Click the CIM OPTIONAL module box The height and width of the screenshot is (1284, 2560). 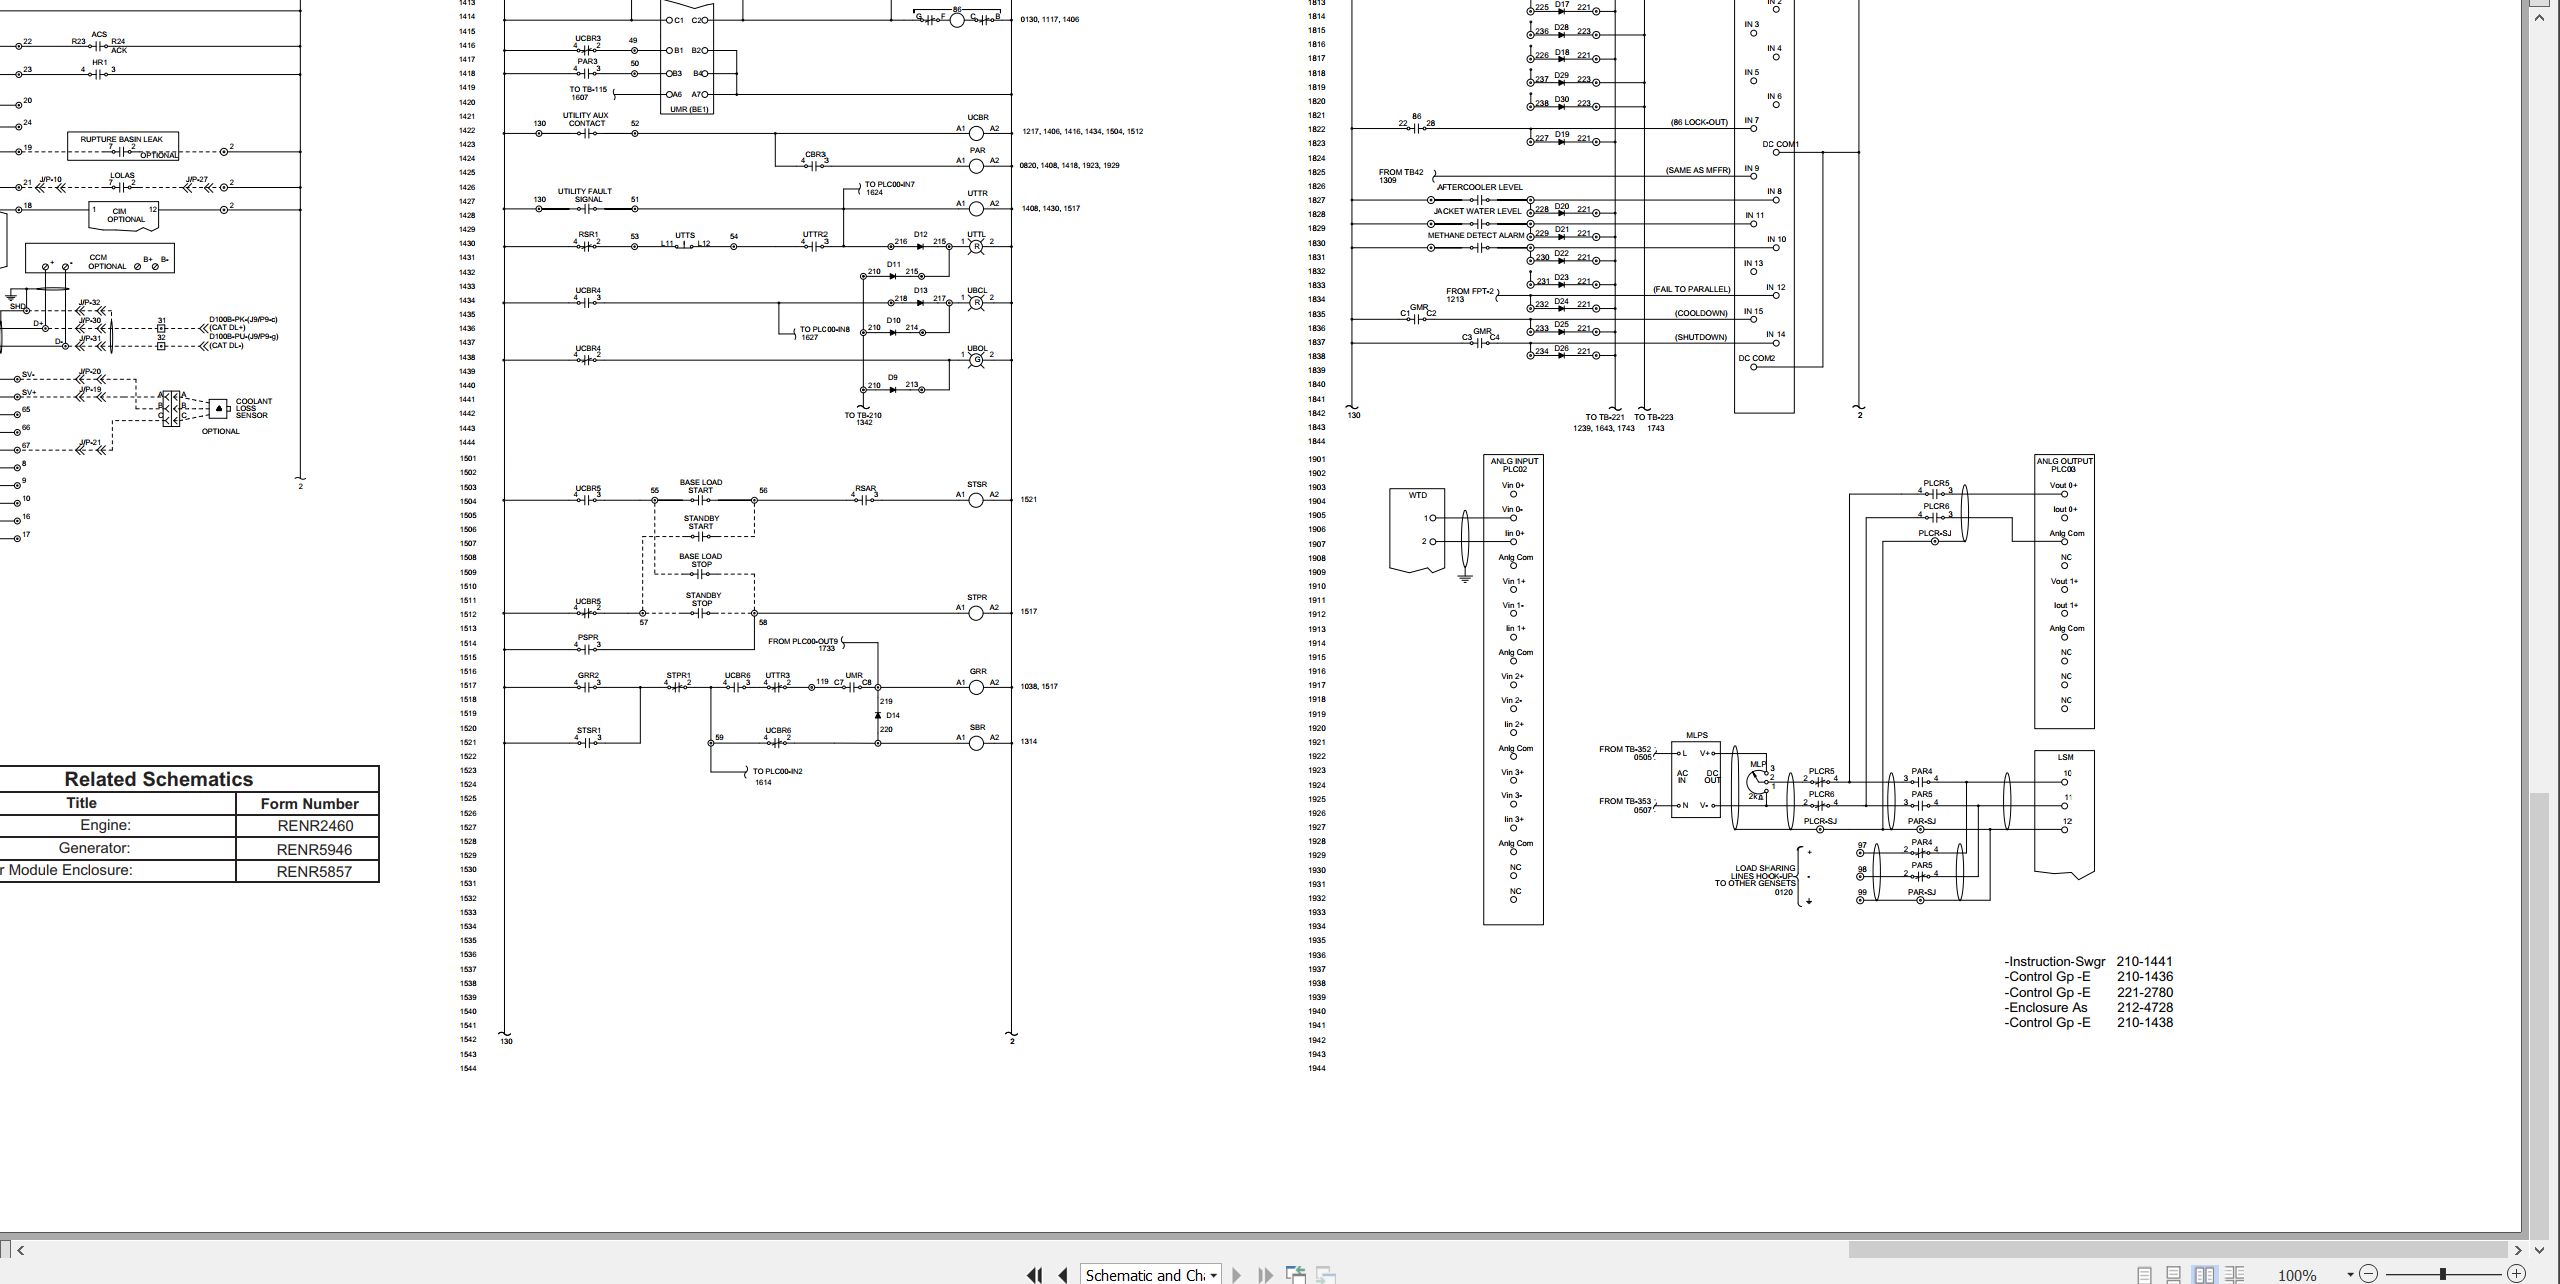pyautogui.click(x=125, y=215)
